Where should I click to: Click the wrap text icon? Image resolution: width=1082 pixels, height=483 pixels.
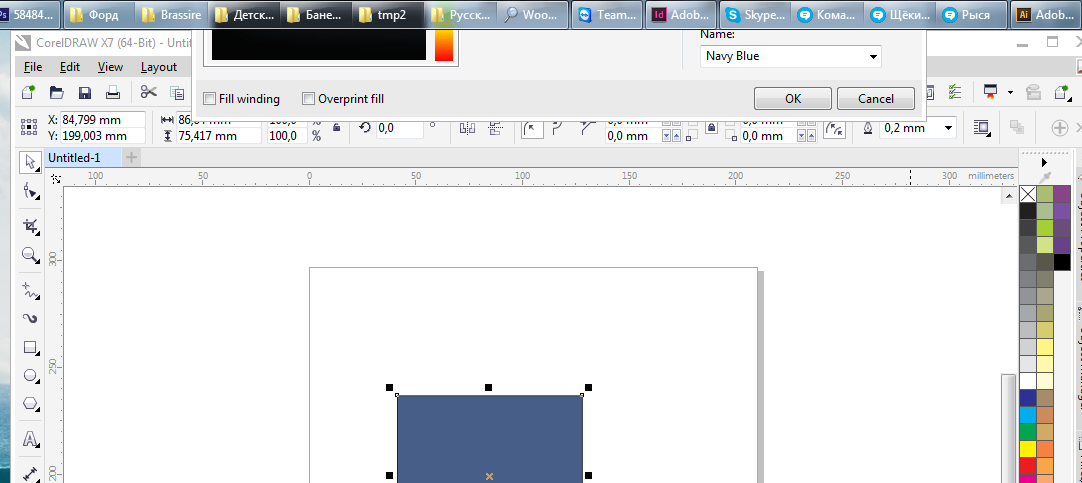click(982, 128)
